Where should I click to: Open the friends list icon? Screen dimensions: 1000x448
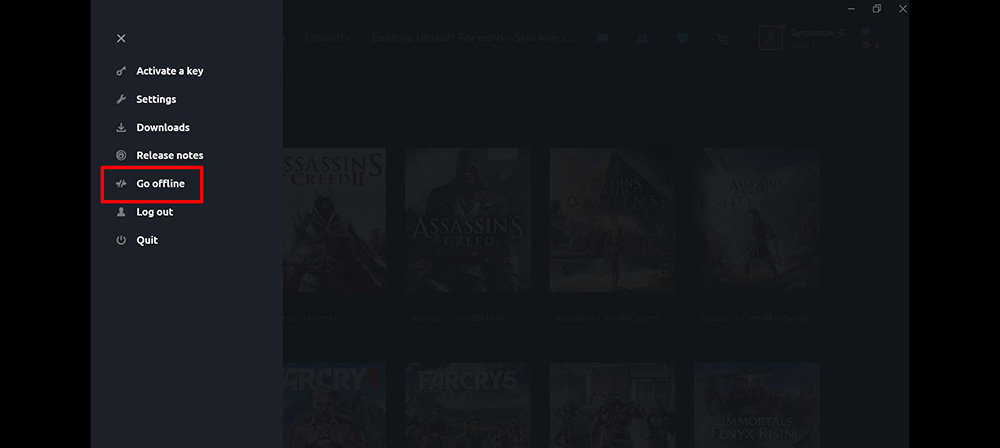(x=642, y=38)
